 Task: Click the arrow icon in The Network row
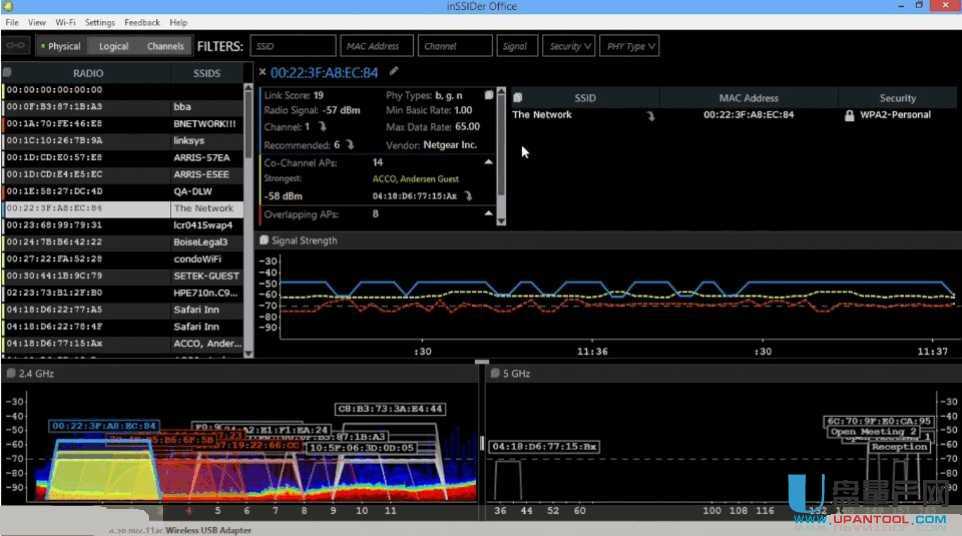pos(651,115)
